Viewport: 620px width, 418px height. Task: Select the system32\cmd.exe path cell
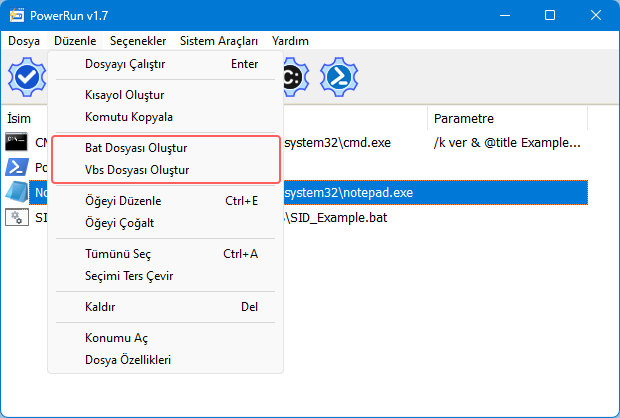coord(338,142)
